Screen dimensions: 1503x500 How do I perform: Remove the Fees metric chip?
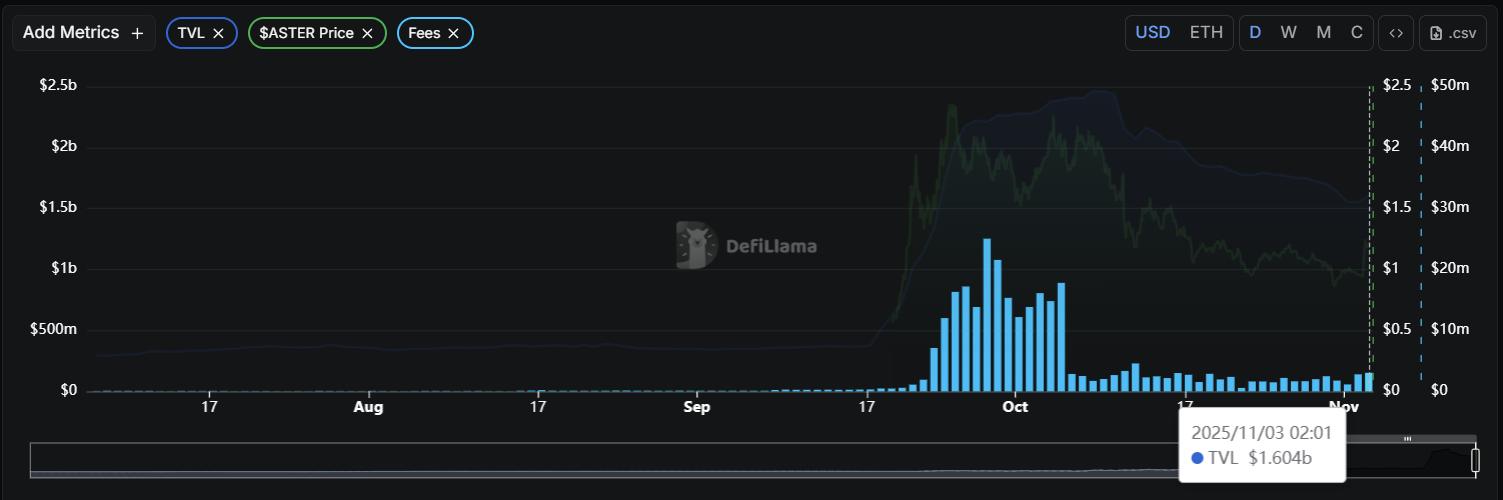tap(453, 33)
